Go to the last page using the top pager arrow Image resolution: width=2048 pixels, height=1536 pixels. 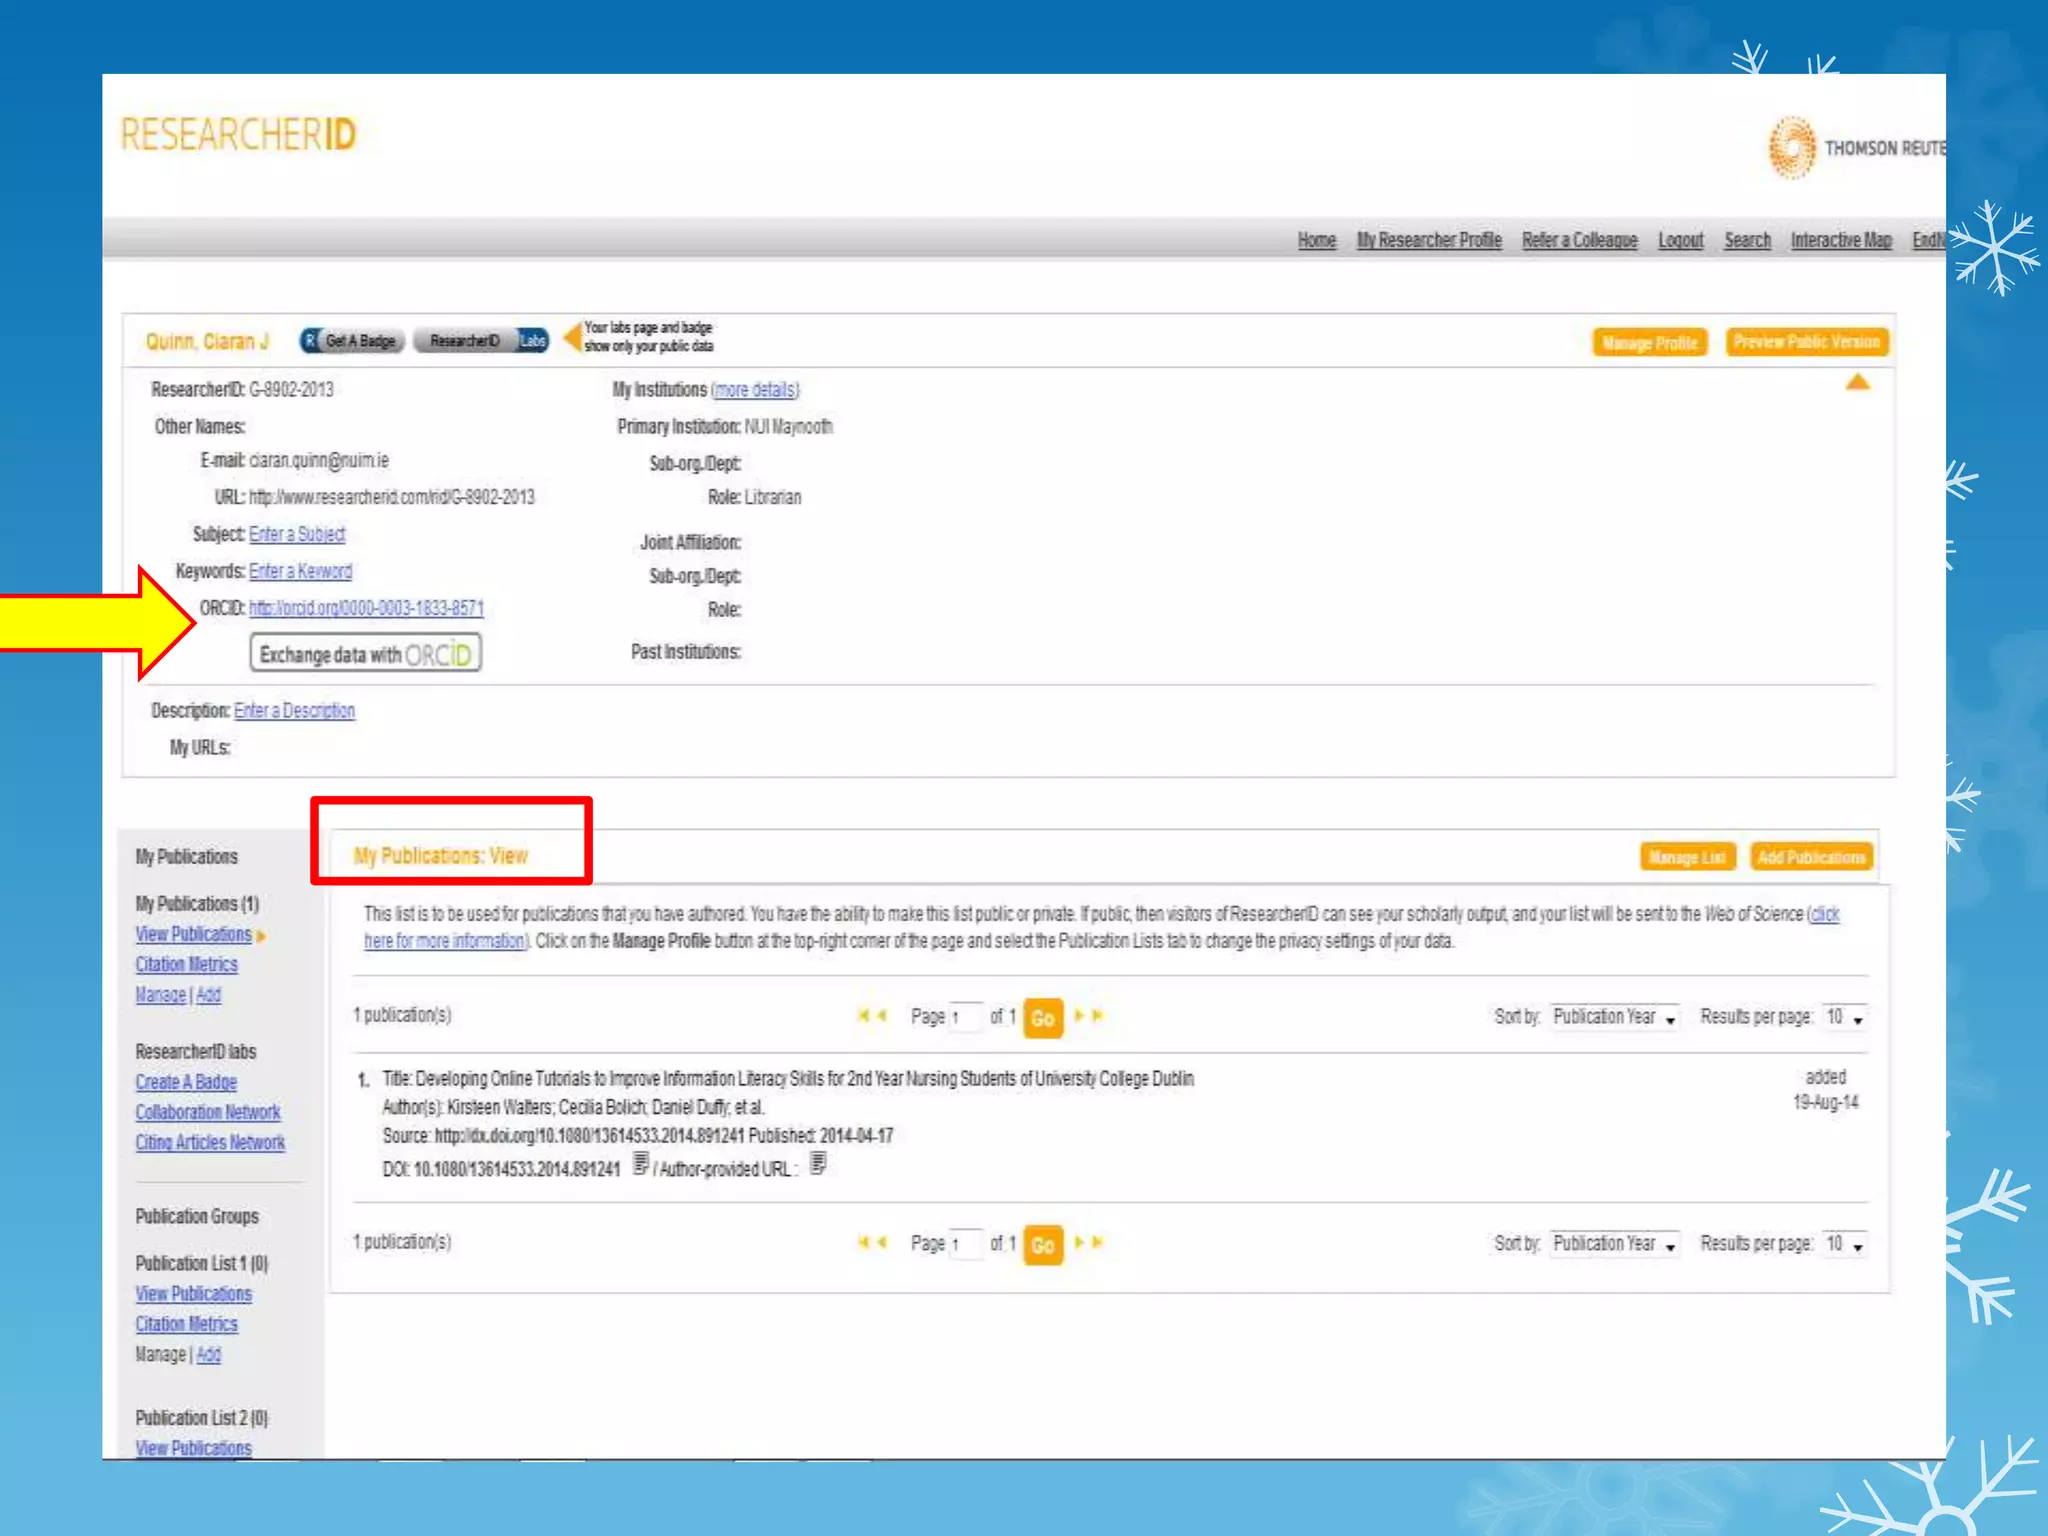click(x=1098, y=1016)
